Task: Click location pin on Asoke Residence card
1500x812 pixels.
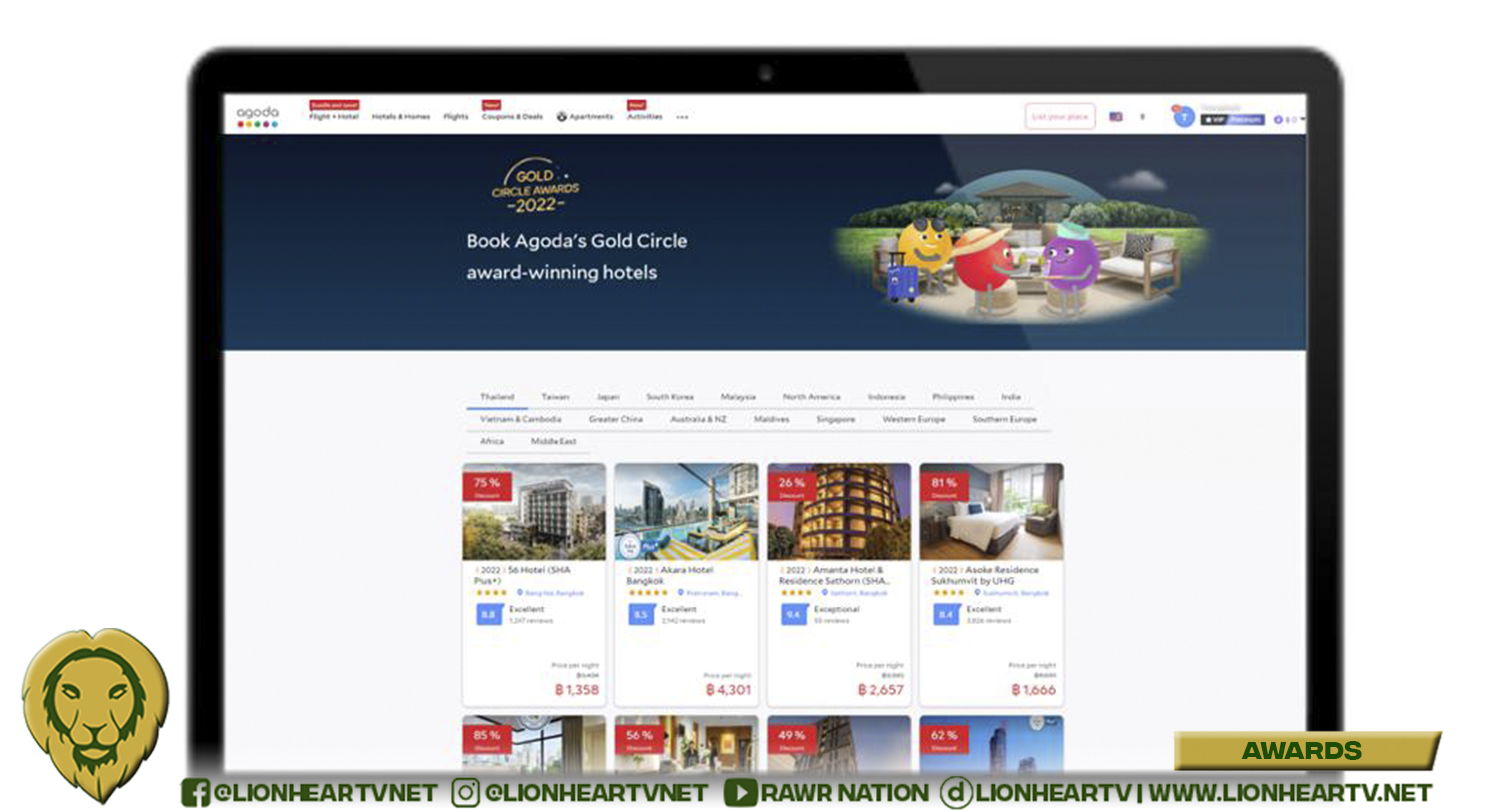Action: (976, 593)
